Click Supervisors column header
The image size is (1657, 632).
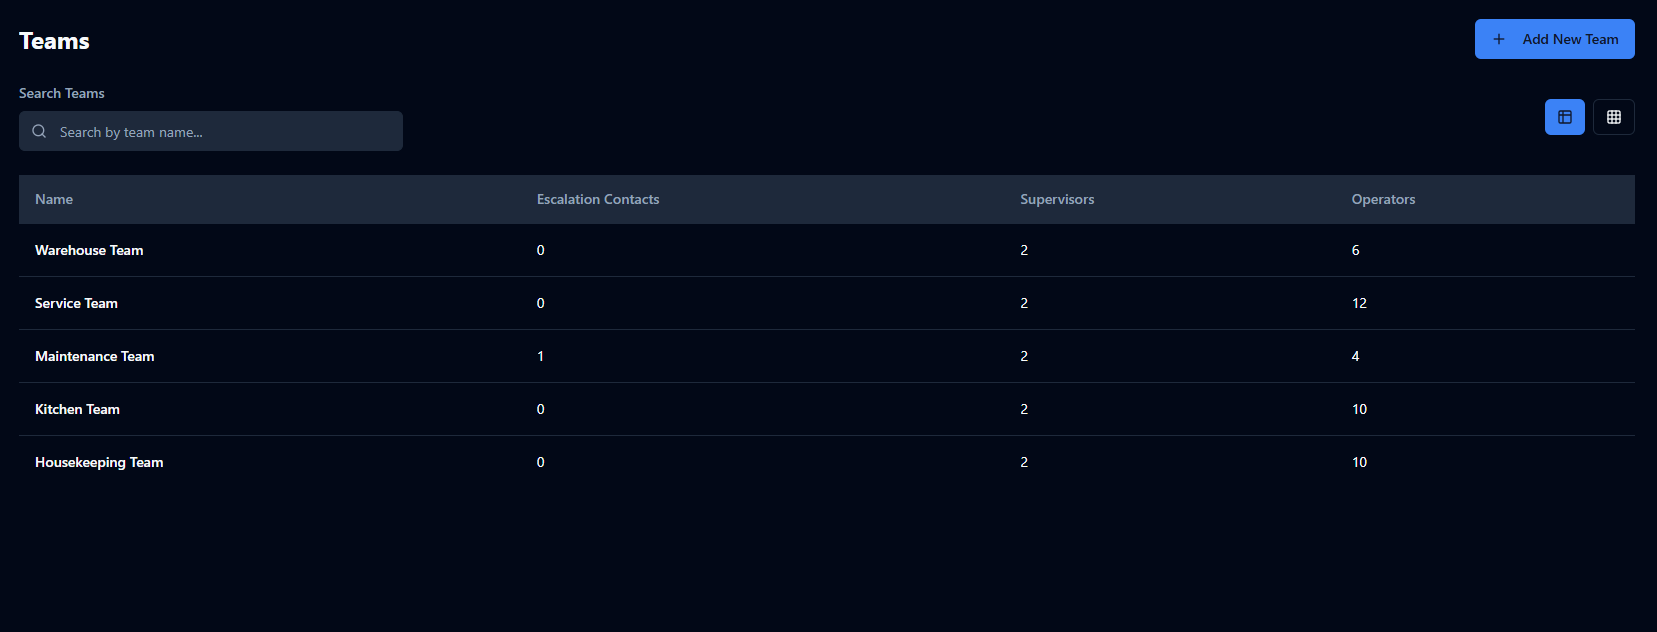click(1057, 199)
